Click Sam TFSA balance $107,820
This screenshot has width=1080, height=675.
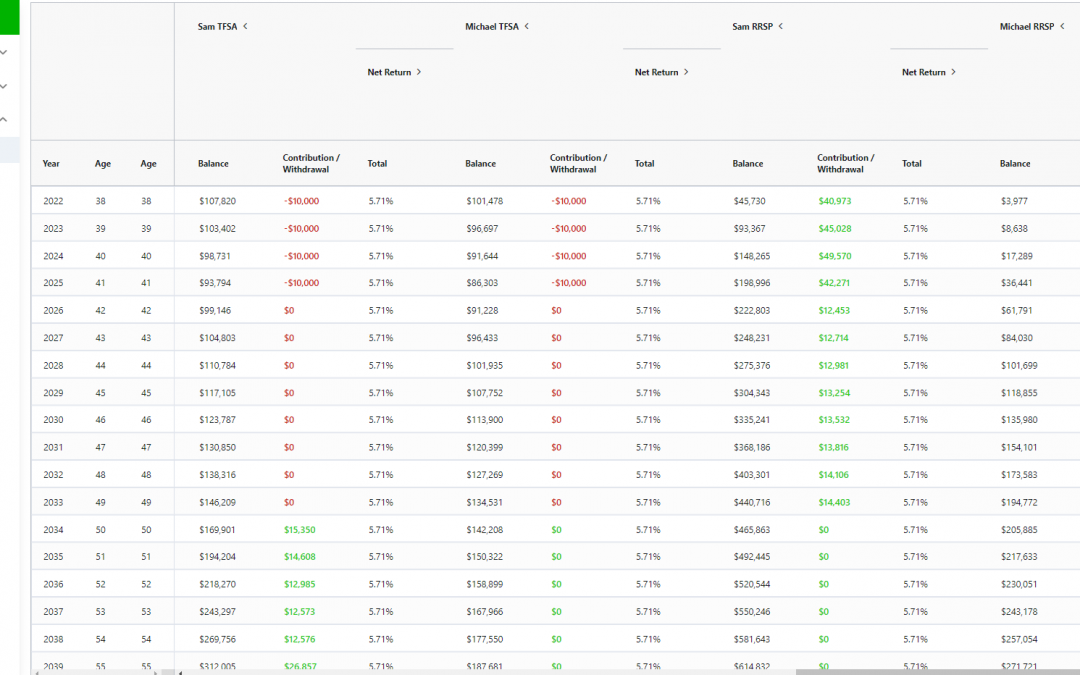(218, 201)
